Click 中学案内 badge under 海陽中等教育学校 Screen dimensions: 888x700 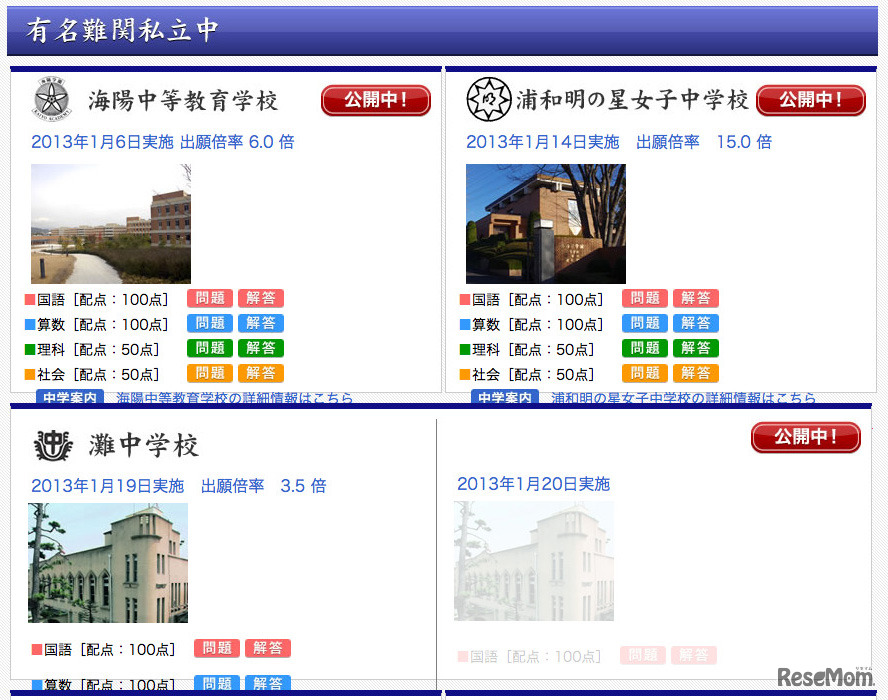coord(70,398)
